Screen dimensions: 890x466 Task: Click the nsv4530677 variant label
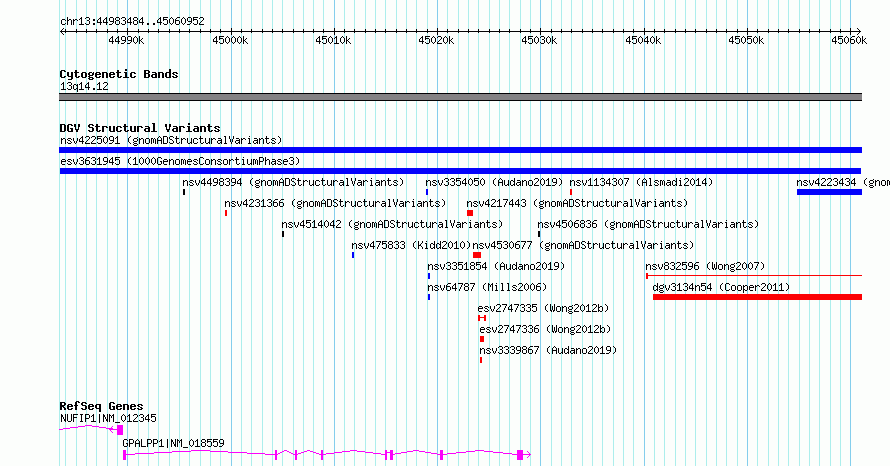click(x=583, y=245)
